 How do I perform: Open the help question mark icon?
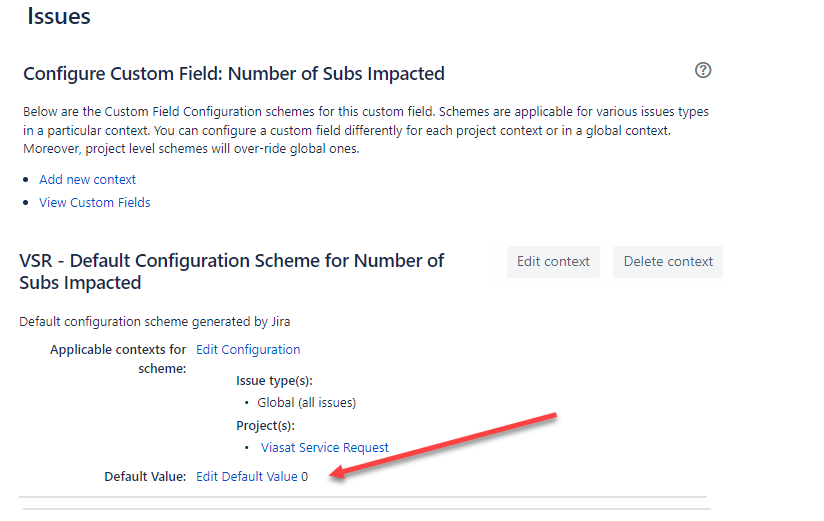pos(703,70)
